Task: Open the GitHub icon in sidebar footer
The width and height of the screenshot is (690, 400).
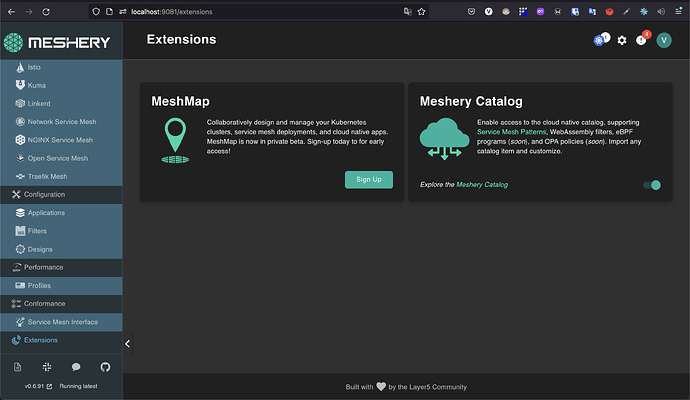Action: [105, 367]
